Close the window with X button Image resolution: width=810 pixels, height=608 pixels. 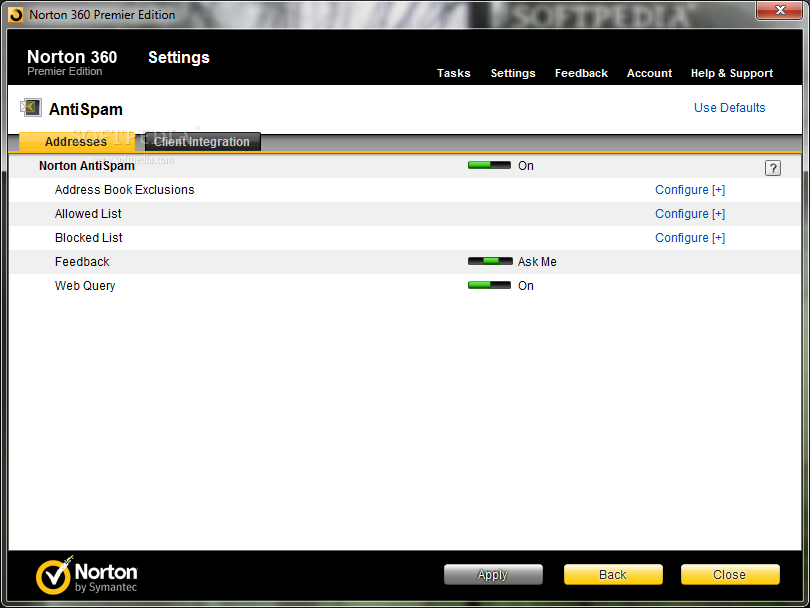(780, 10)
